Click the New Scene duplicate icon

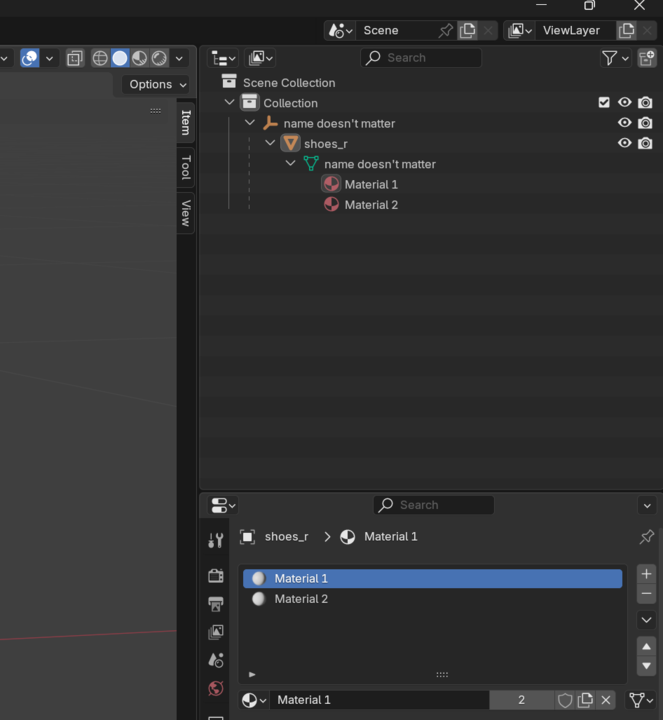467,31
